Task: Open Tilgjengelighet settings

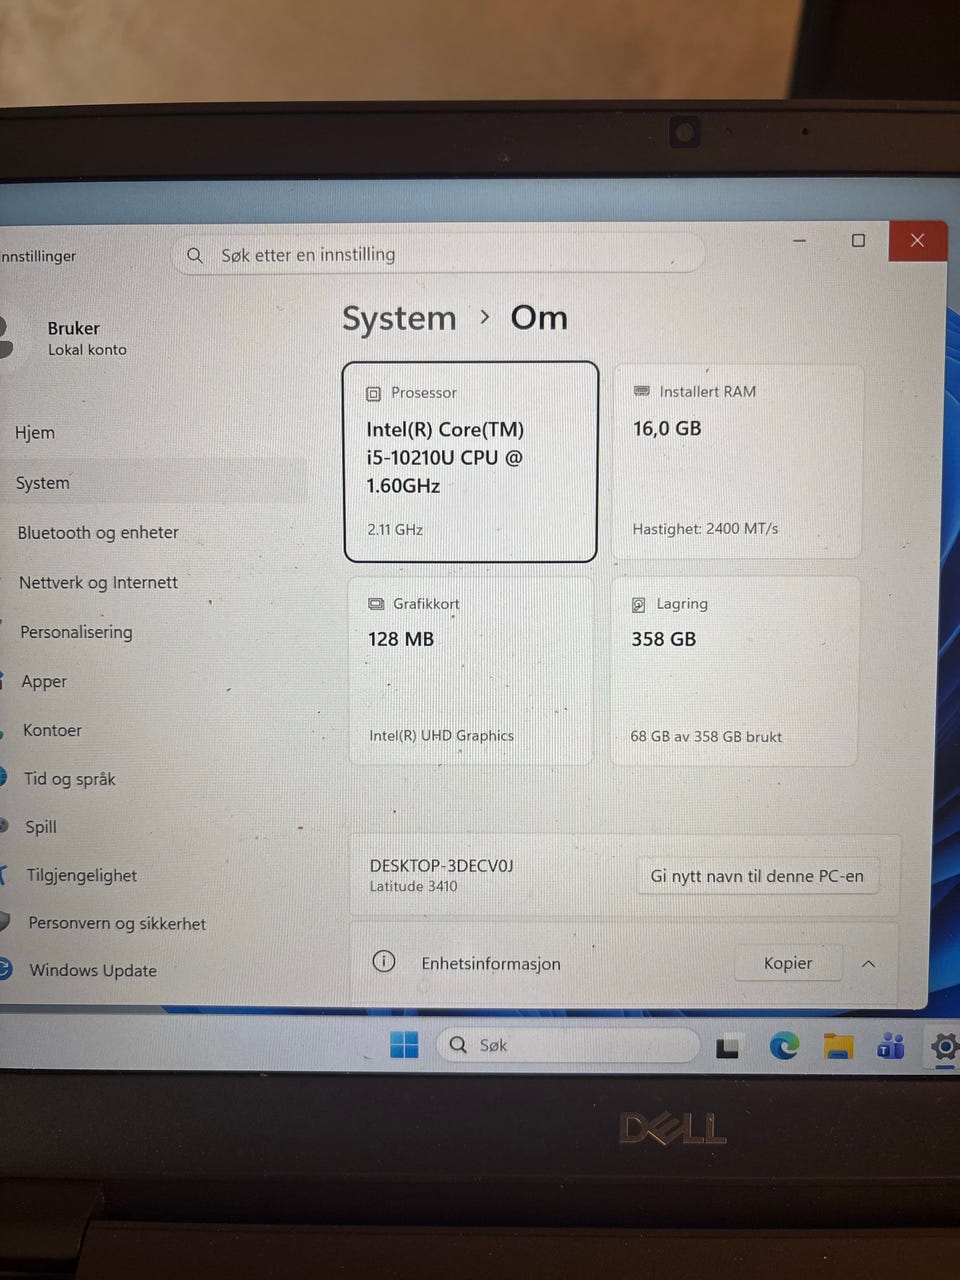Action: point(81,875)
